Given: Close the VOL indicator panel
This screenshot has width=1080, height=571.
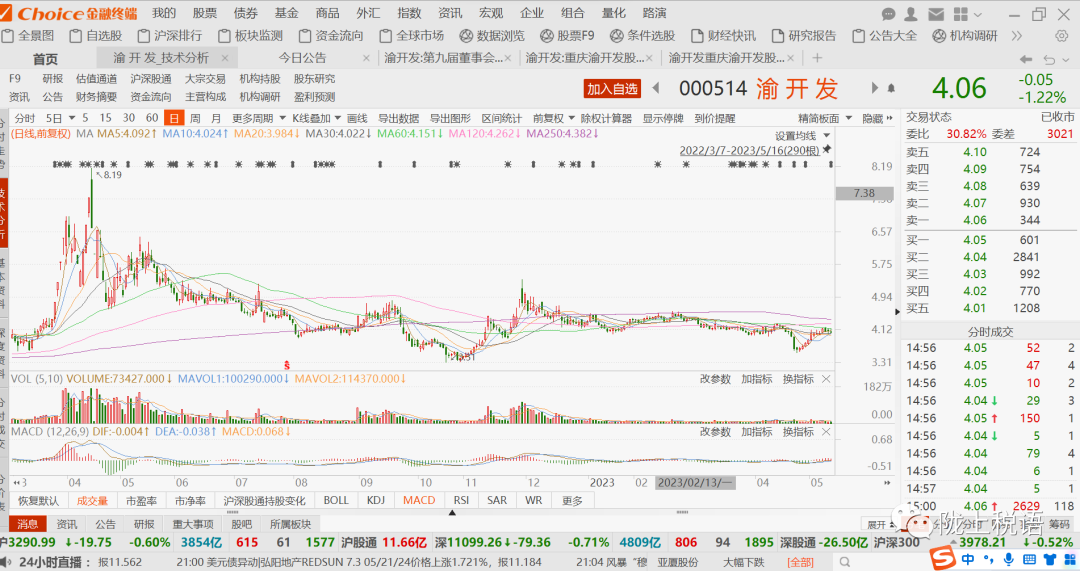Looking at the screenshot, I should pyautogui.click(x=826, y=380).
